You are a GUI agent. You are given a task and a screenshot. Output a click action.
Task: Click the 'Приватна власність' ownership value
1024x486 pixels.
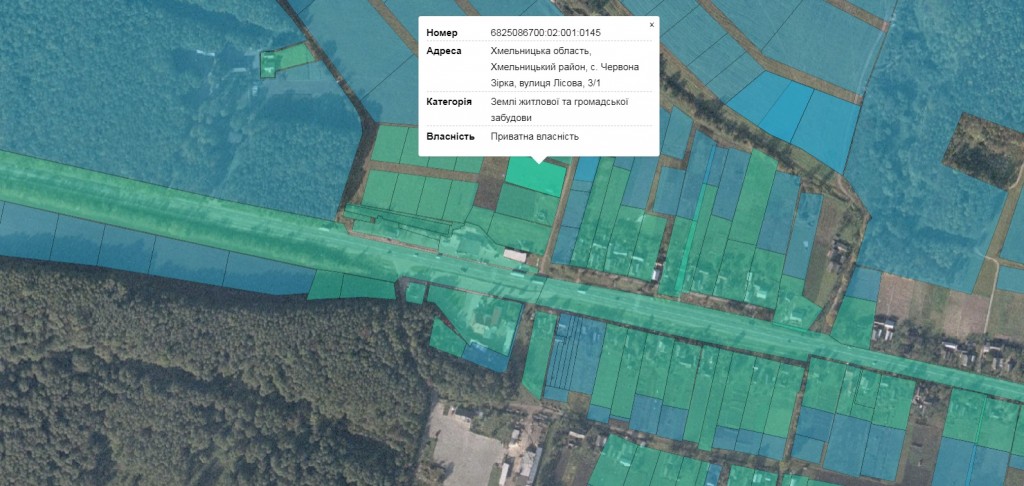534,136
